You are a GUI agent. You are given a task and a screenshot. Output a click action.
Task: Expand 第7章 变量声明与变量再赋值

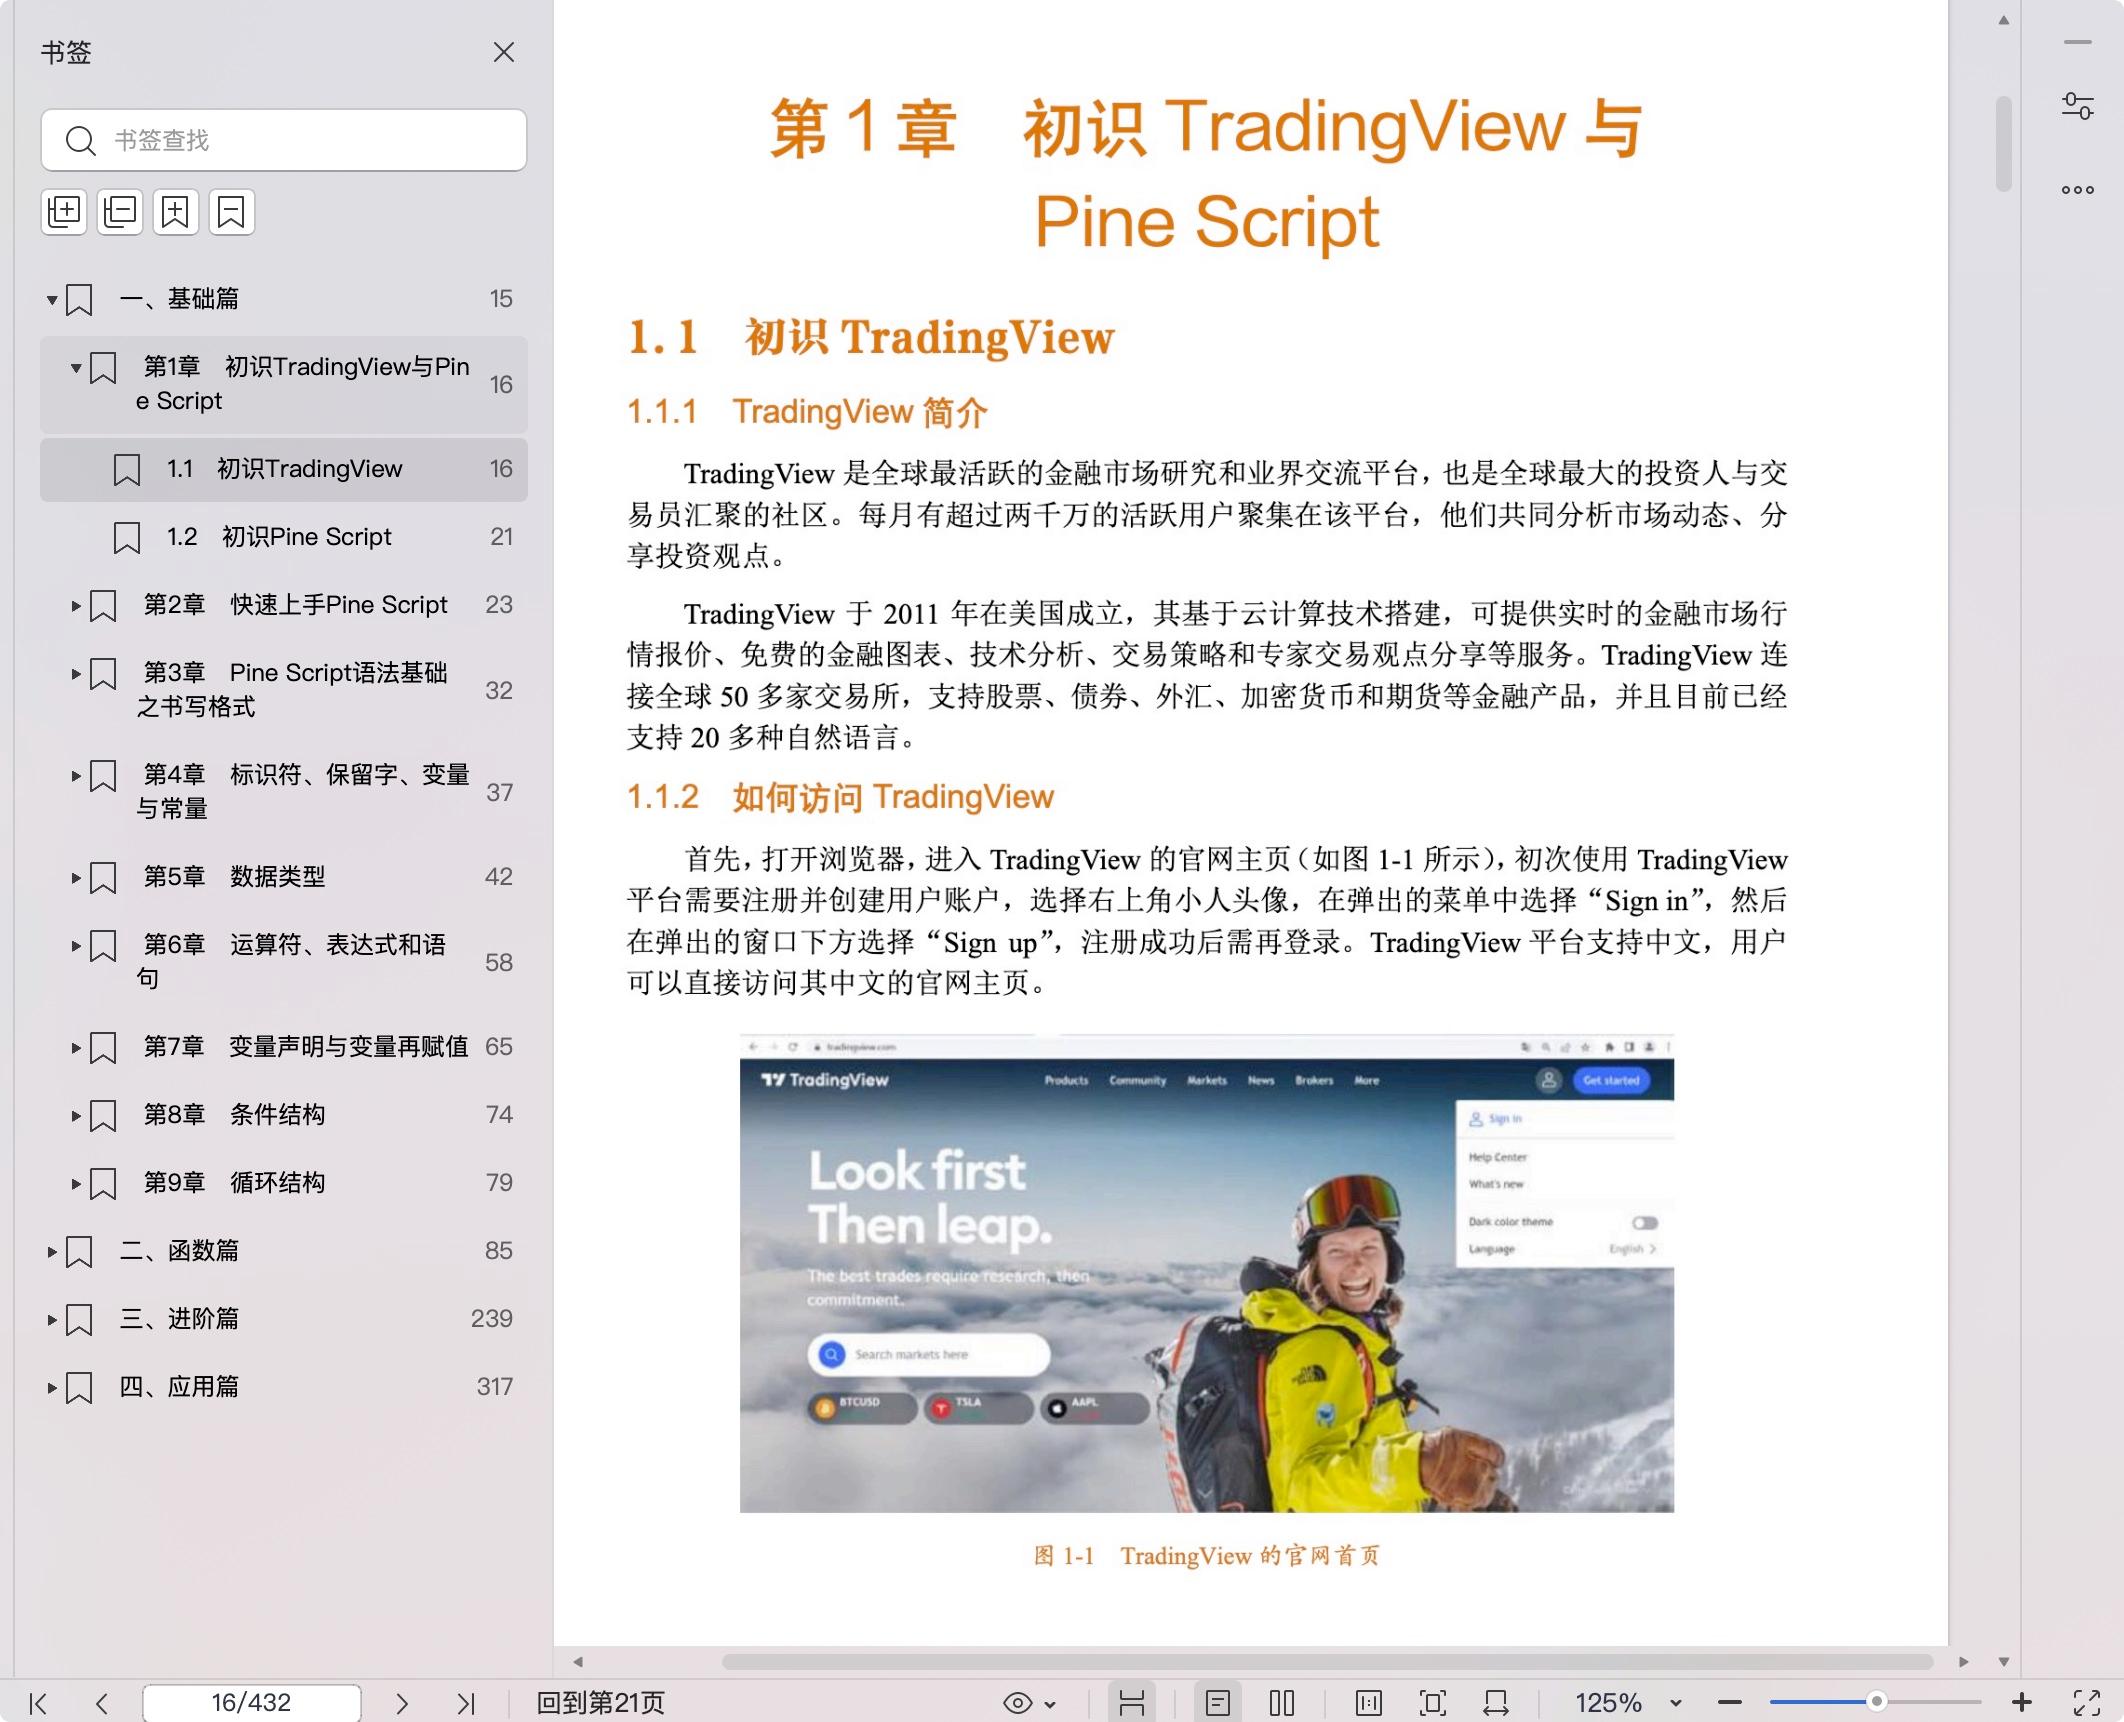click(x=76, y=1047)
